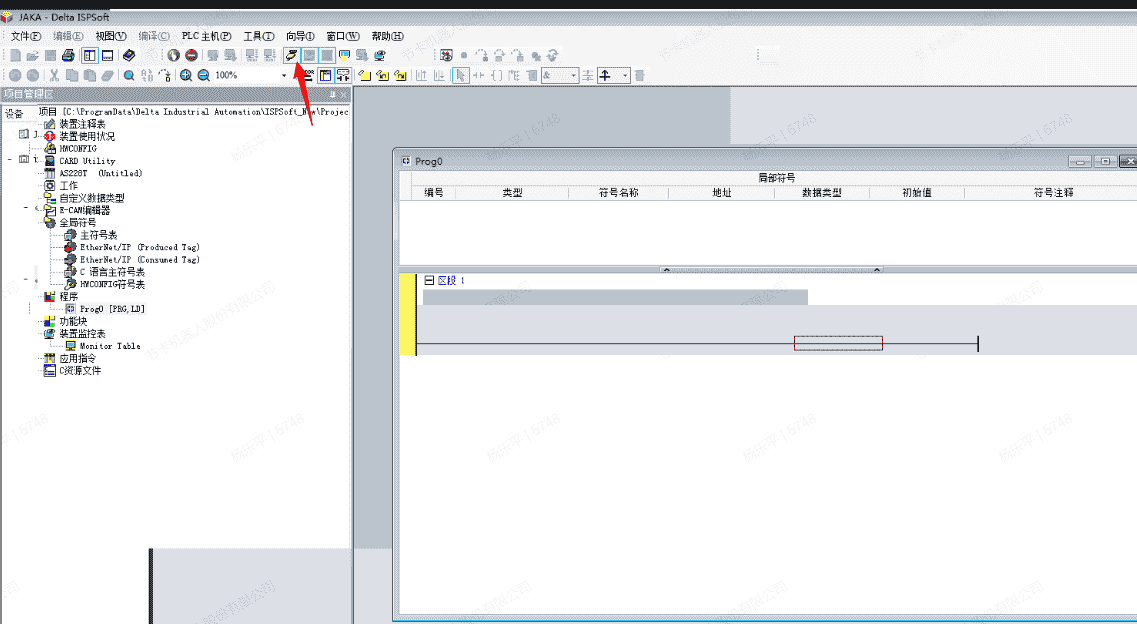Select the arrow pointer selection tool
This screenshot has height=624, width=1137.
[460, 75]
